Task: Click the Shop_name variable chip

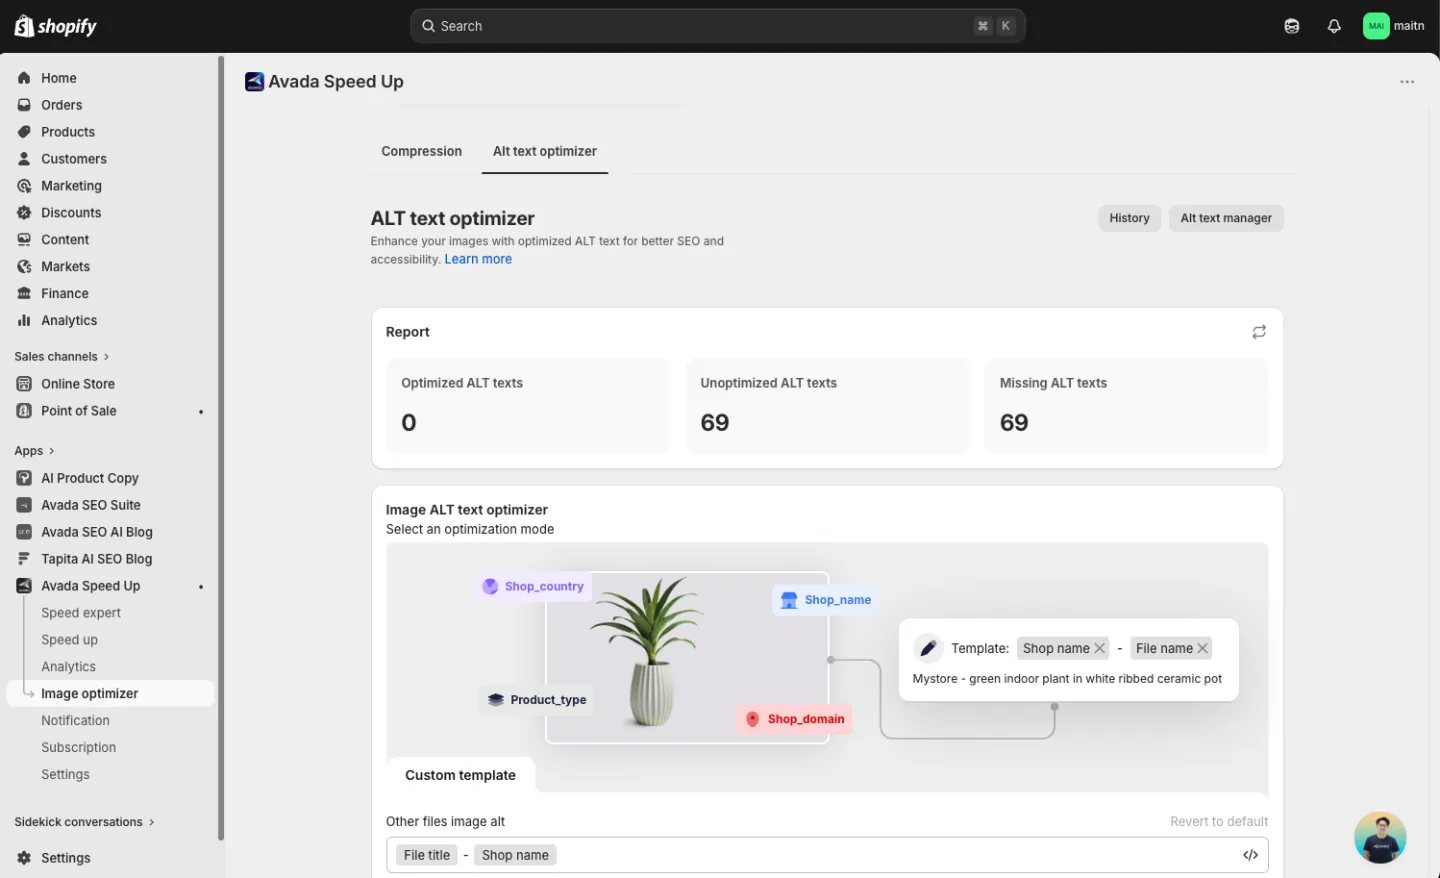Action: click(x=826, y=600)
